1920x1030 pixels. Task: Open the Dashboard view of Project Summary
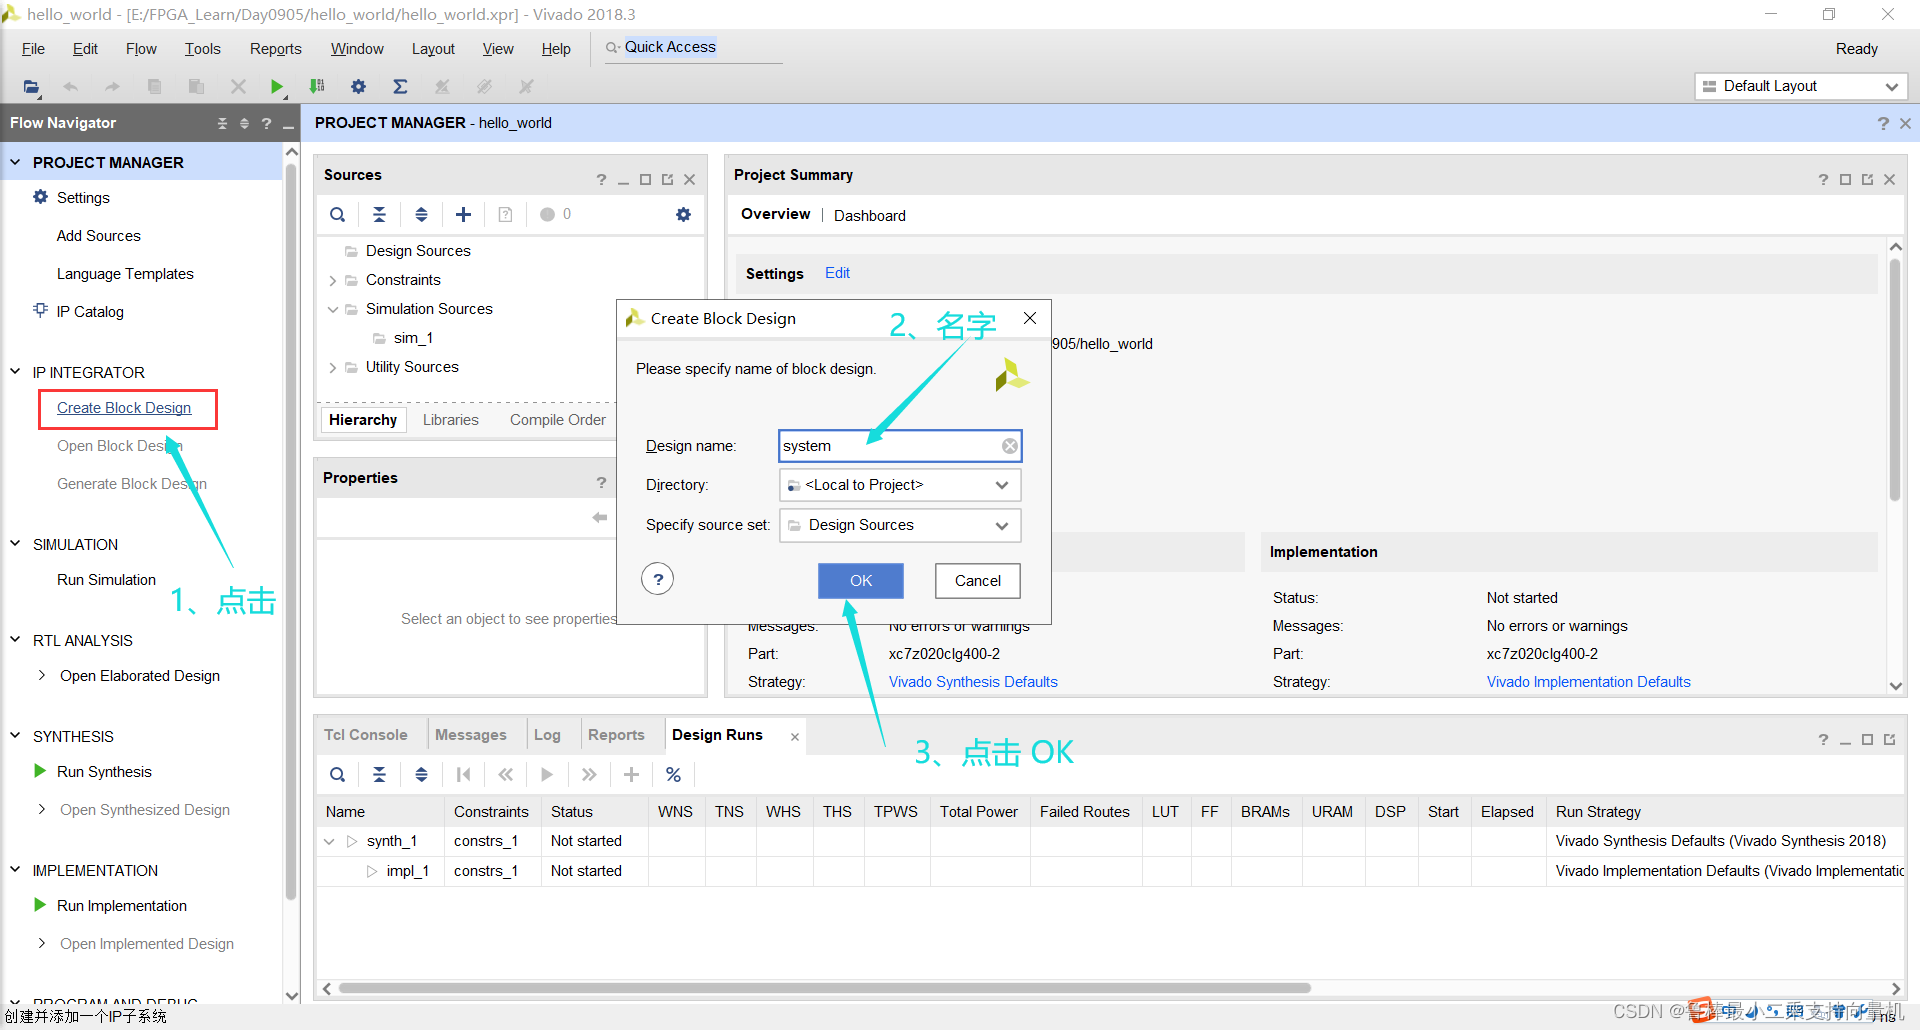[869, 216]
